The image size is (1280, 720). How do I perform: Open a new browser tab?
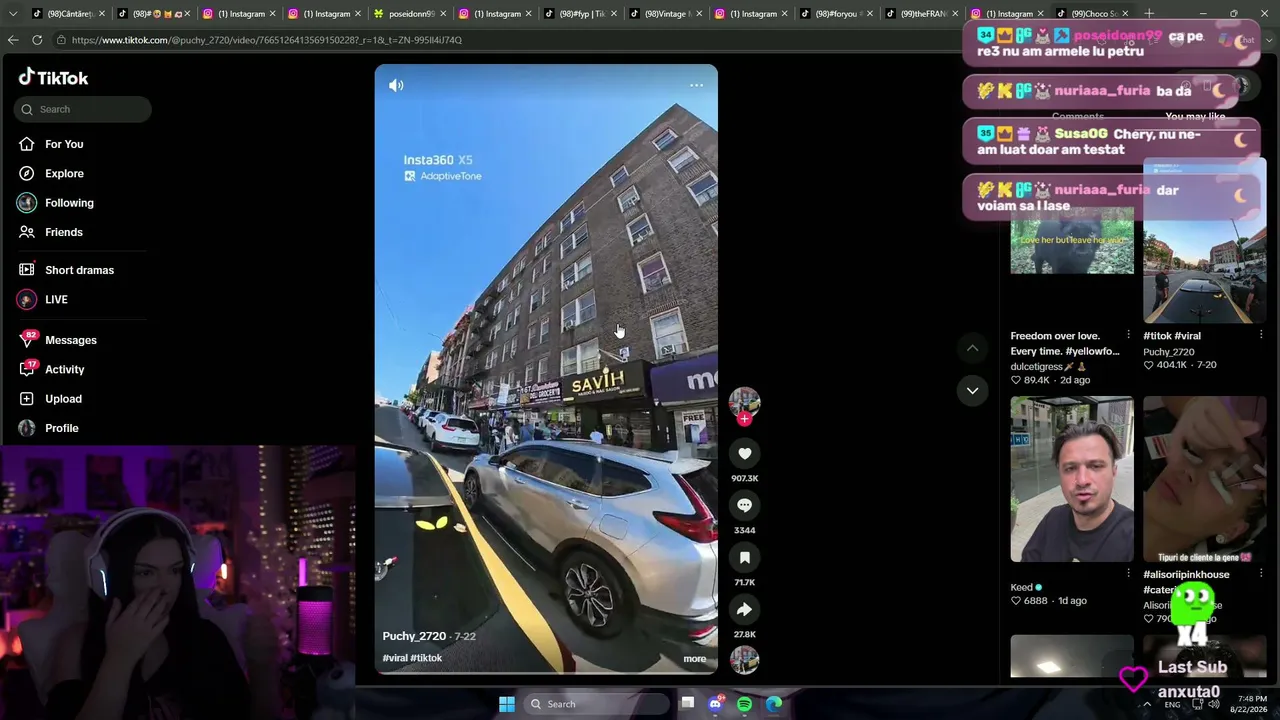coord(1149,14)
